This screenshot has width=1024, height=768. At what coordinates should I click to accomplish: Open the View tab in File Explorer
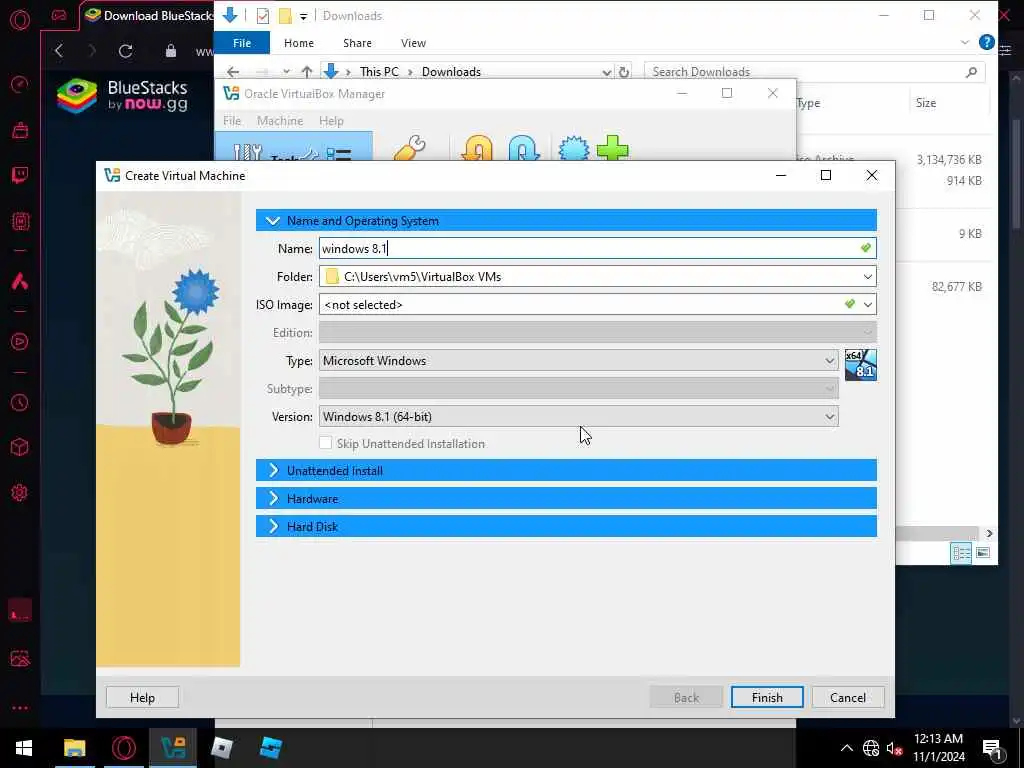(x=413, y=43)
